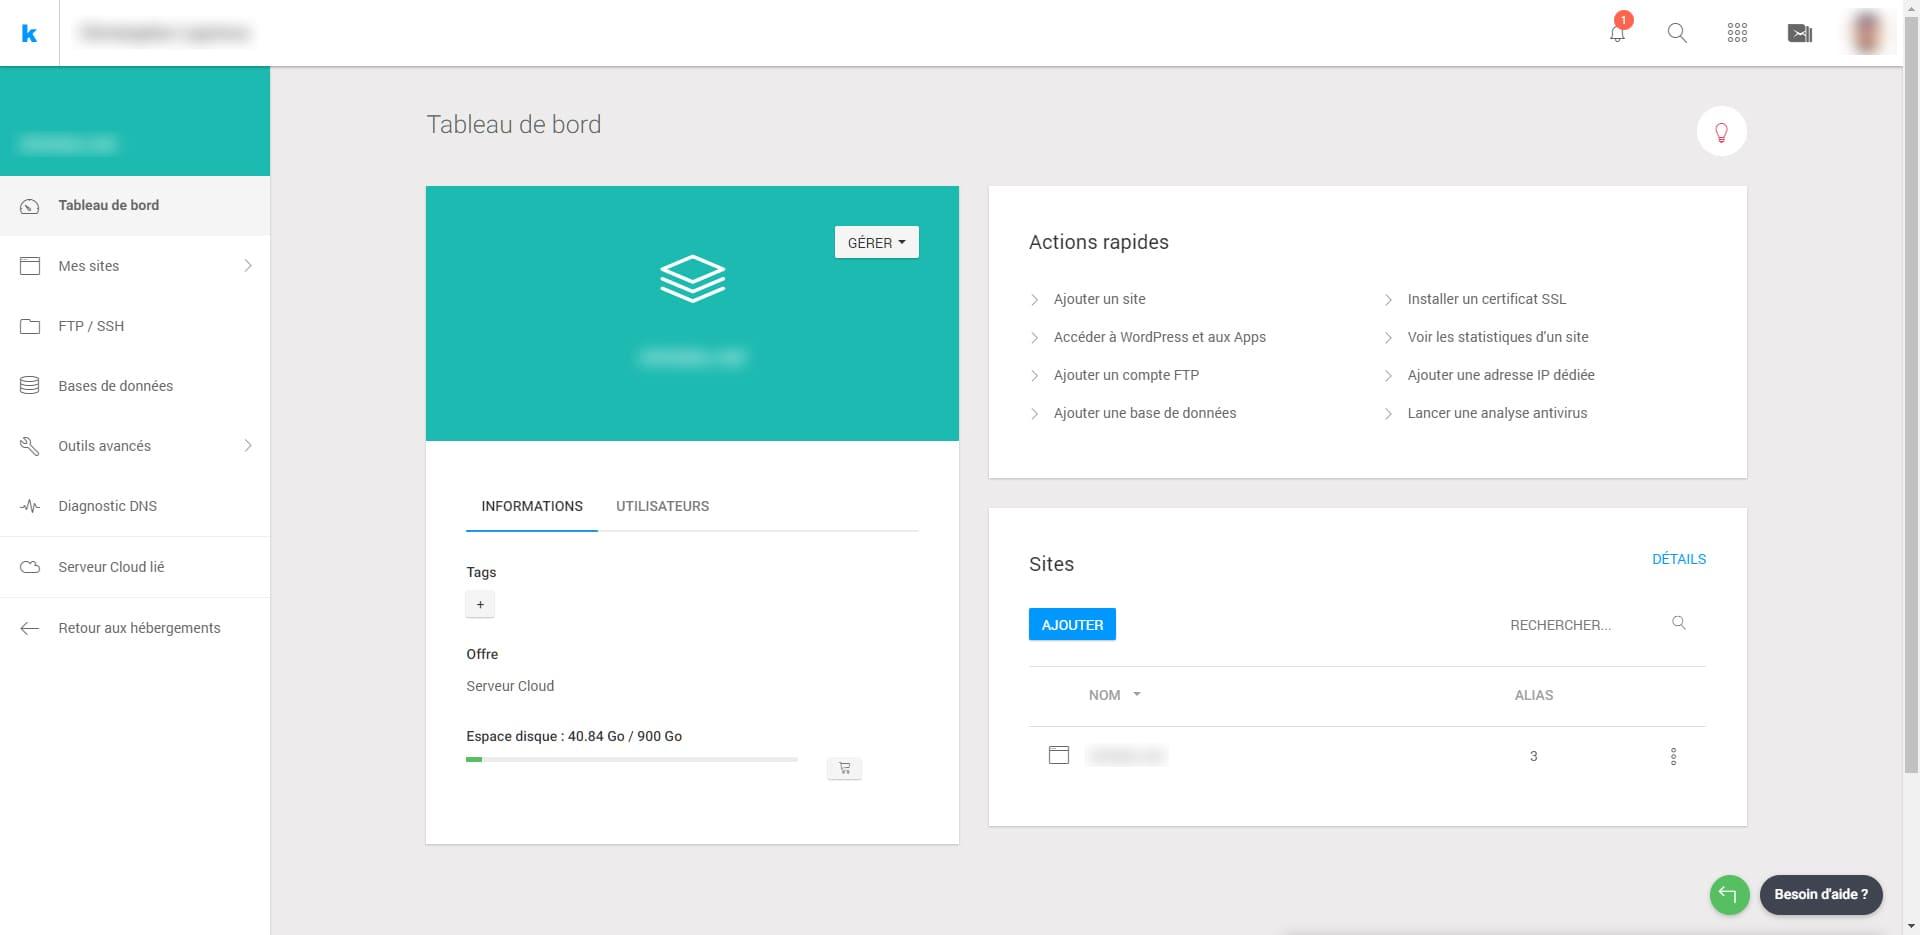Open the apps grid menu icon
Screen dimensions: 1920x935
point(1737,33)
